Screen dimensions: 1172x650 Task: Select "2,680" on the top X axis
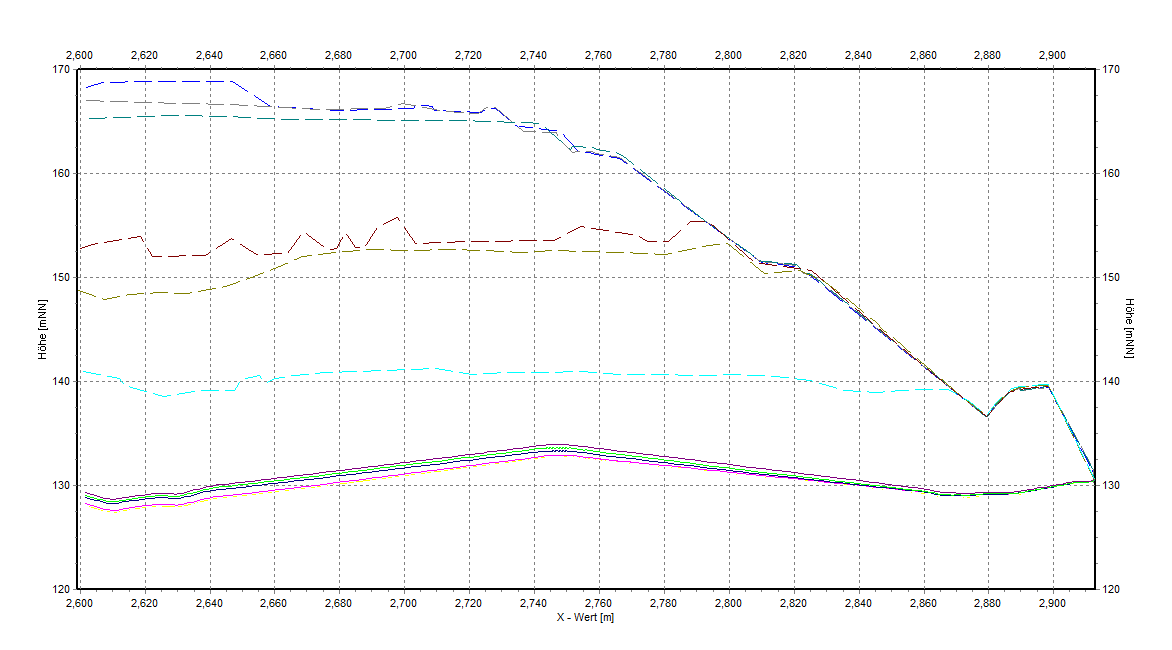(339, 55)
